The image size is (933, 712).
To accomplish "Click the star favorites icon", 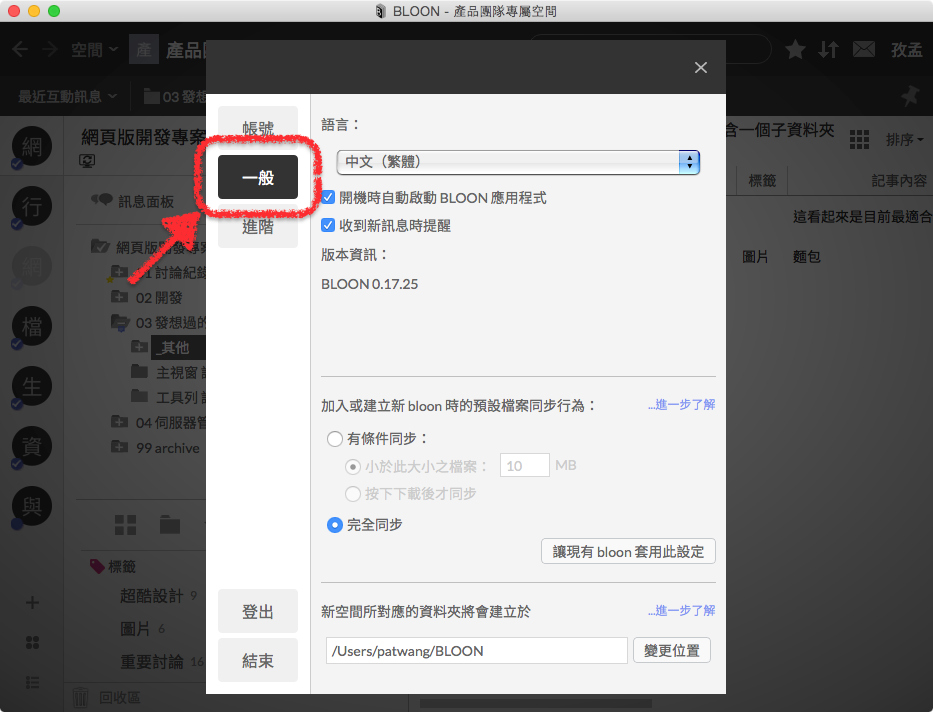I will click(795, 49).
